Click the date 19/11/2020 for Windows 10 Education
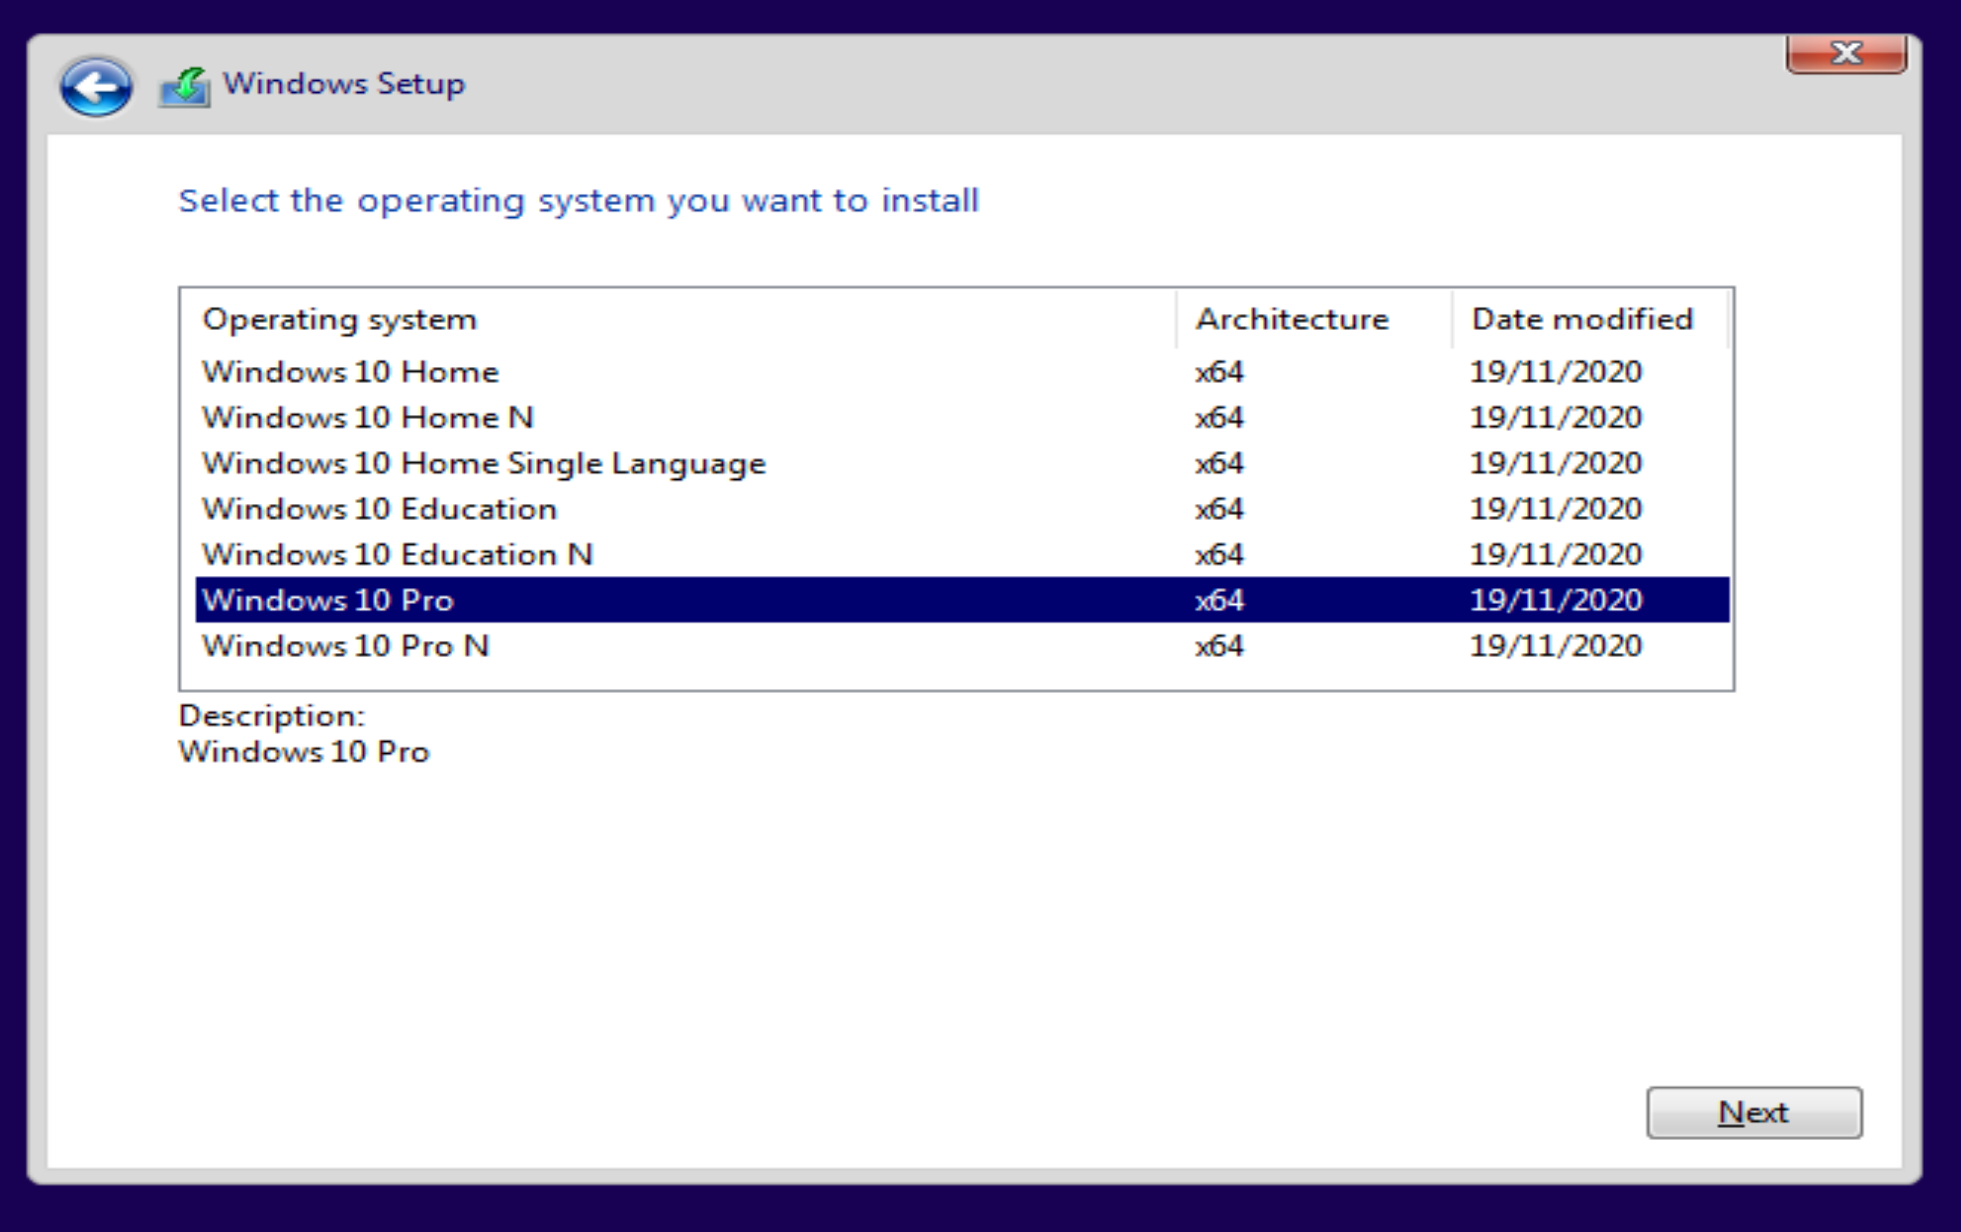Screen dimensions: 1961x1232 point(1556,509)
